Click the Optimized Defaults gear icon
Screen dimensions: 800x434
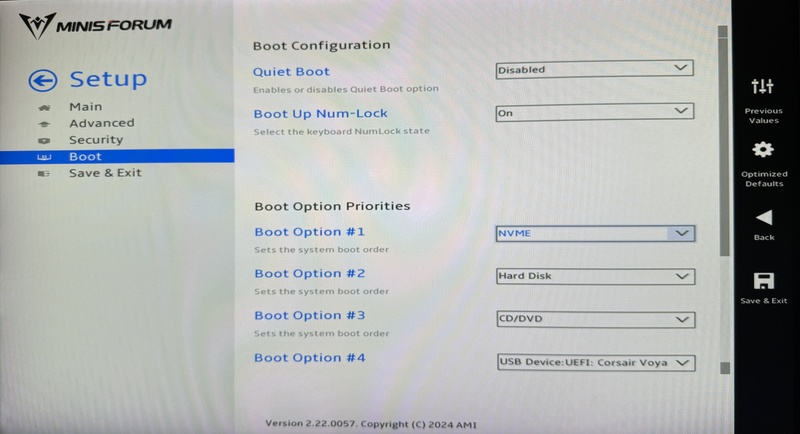tap(763, 149)
